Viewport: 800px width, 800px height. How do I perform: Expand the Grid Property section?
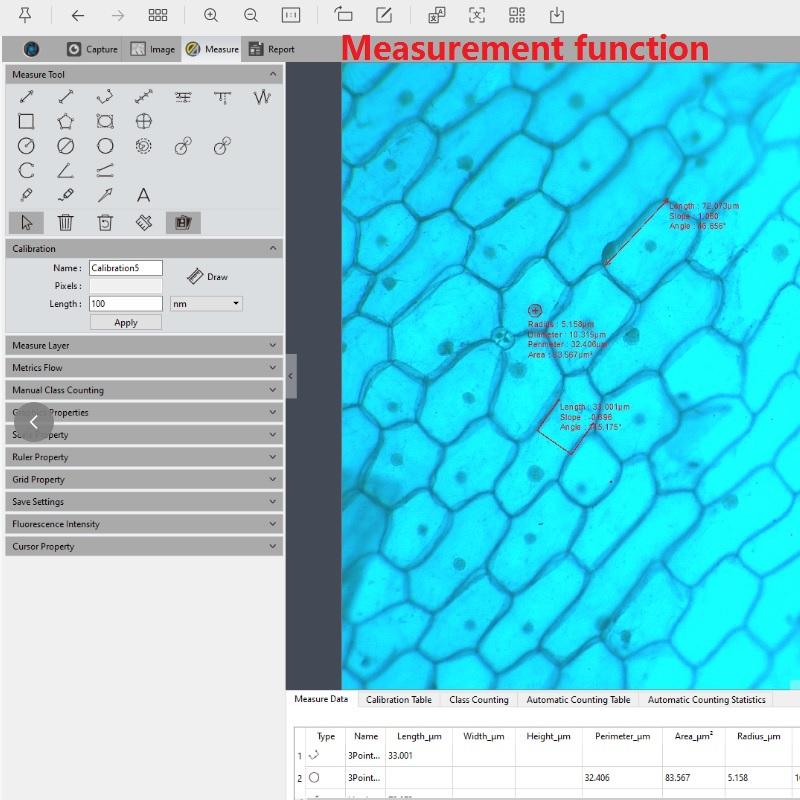tap(144, 480)
